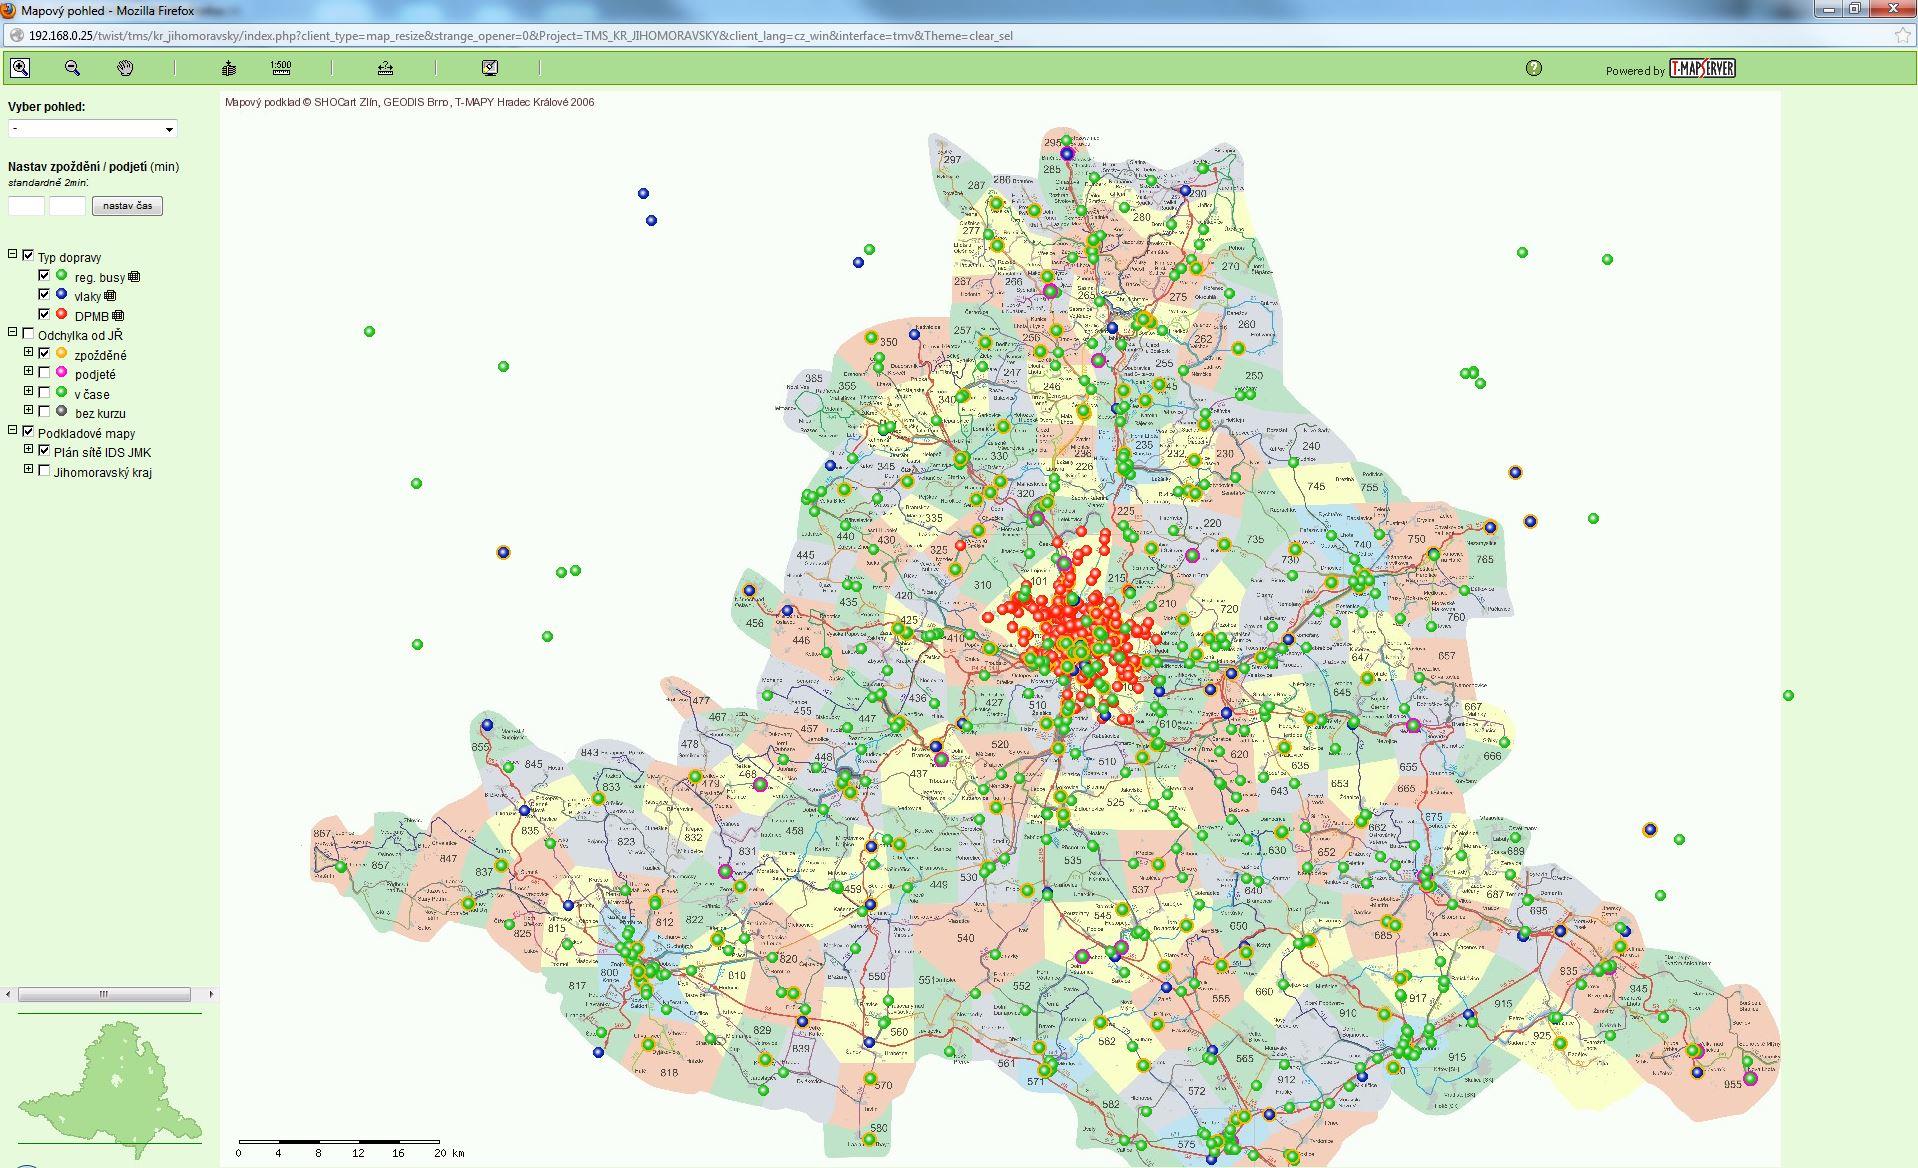Click the second podjetí minutes input field
The height and width of the screenshot is (1168, 1918).
67,206
